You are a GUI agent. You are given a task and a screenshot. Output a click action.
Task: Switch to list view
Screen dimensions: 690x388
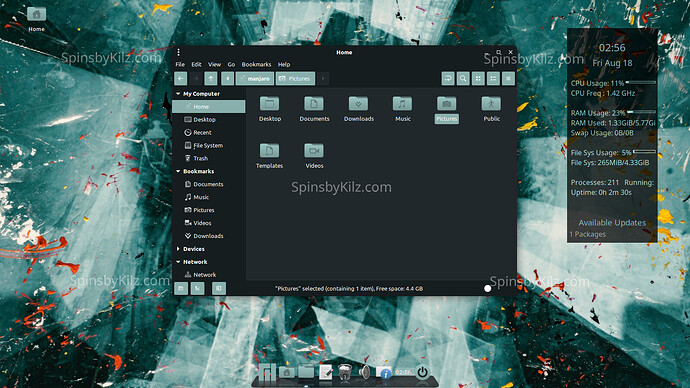pos(493,79)
